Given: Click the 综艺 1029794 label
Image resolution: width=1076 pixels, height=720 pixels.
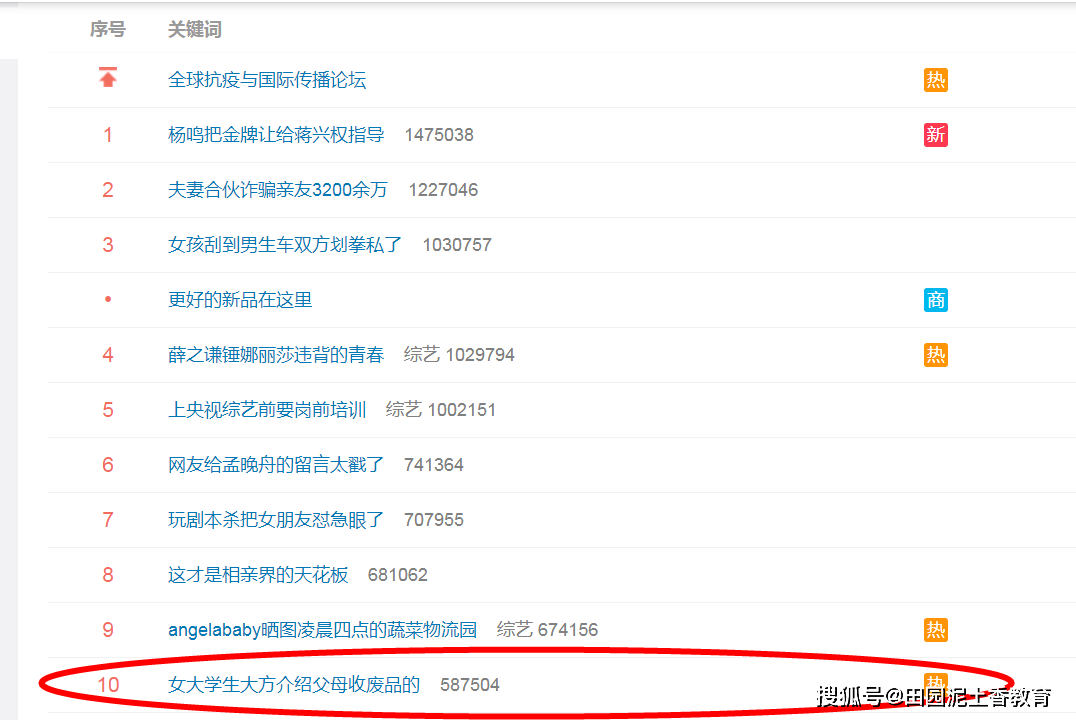Looking at the screenshot, I should (x=459, y=355).
